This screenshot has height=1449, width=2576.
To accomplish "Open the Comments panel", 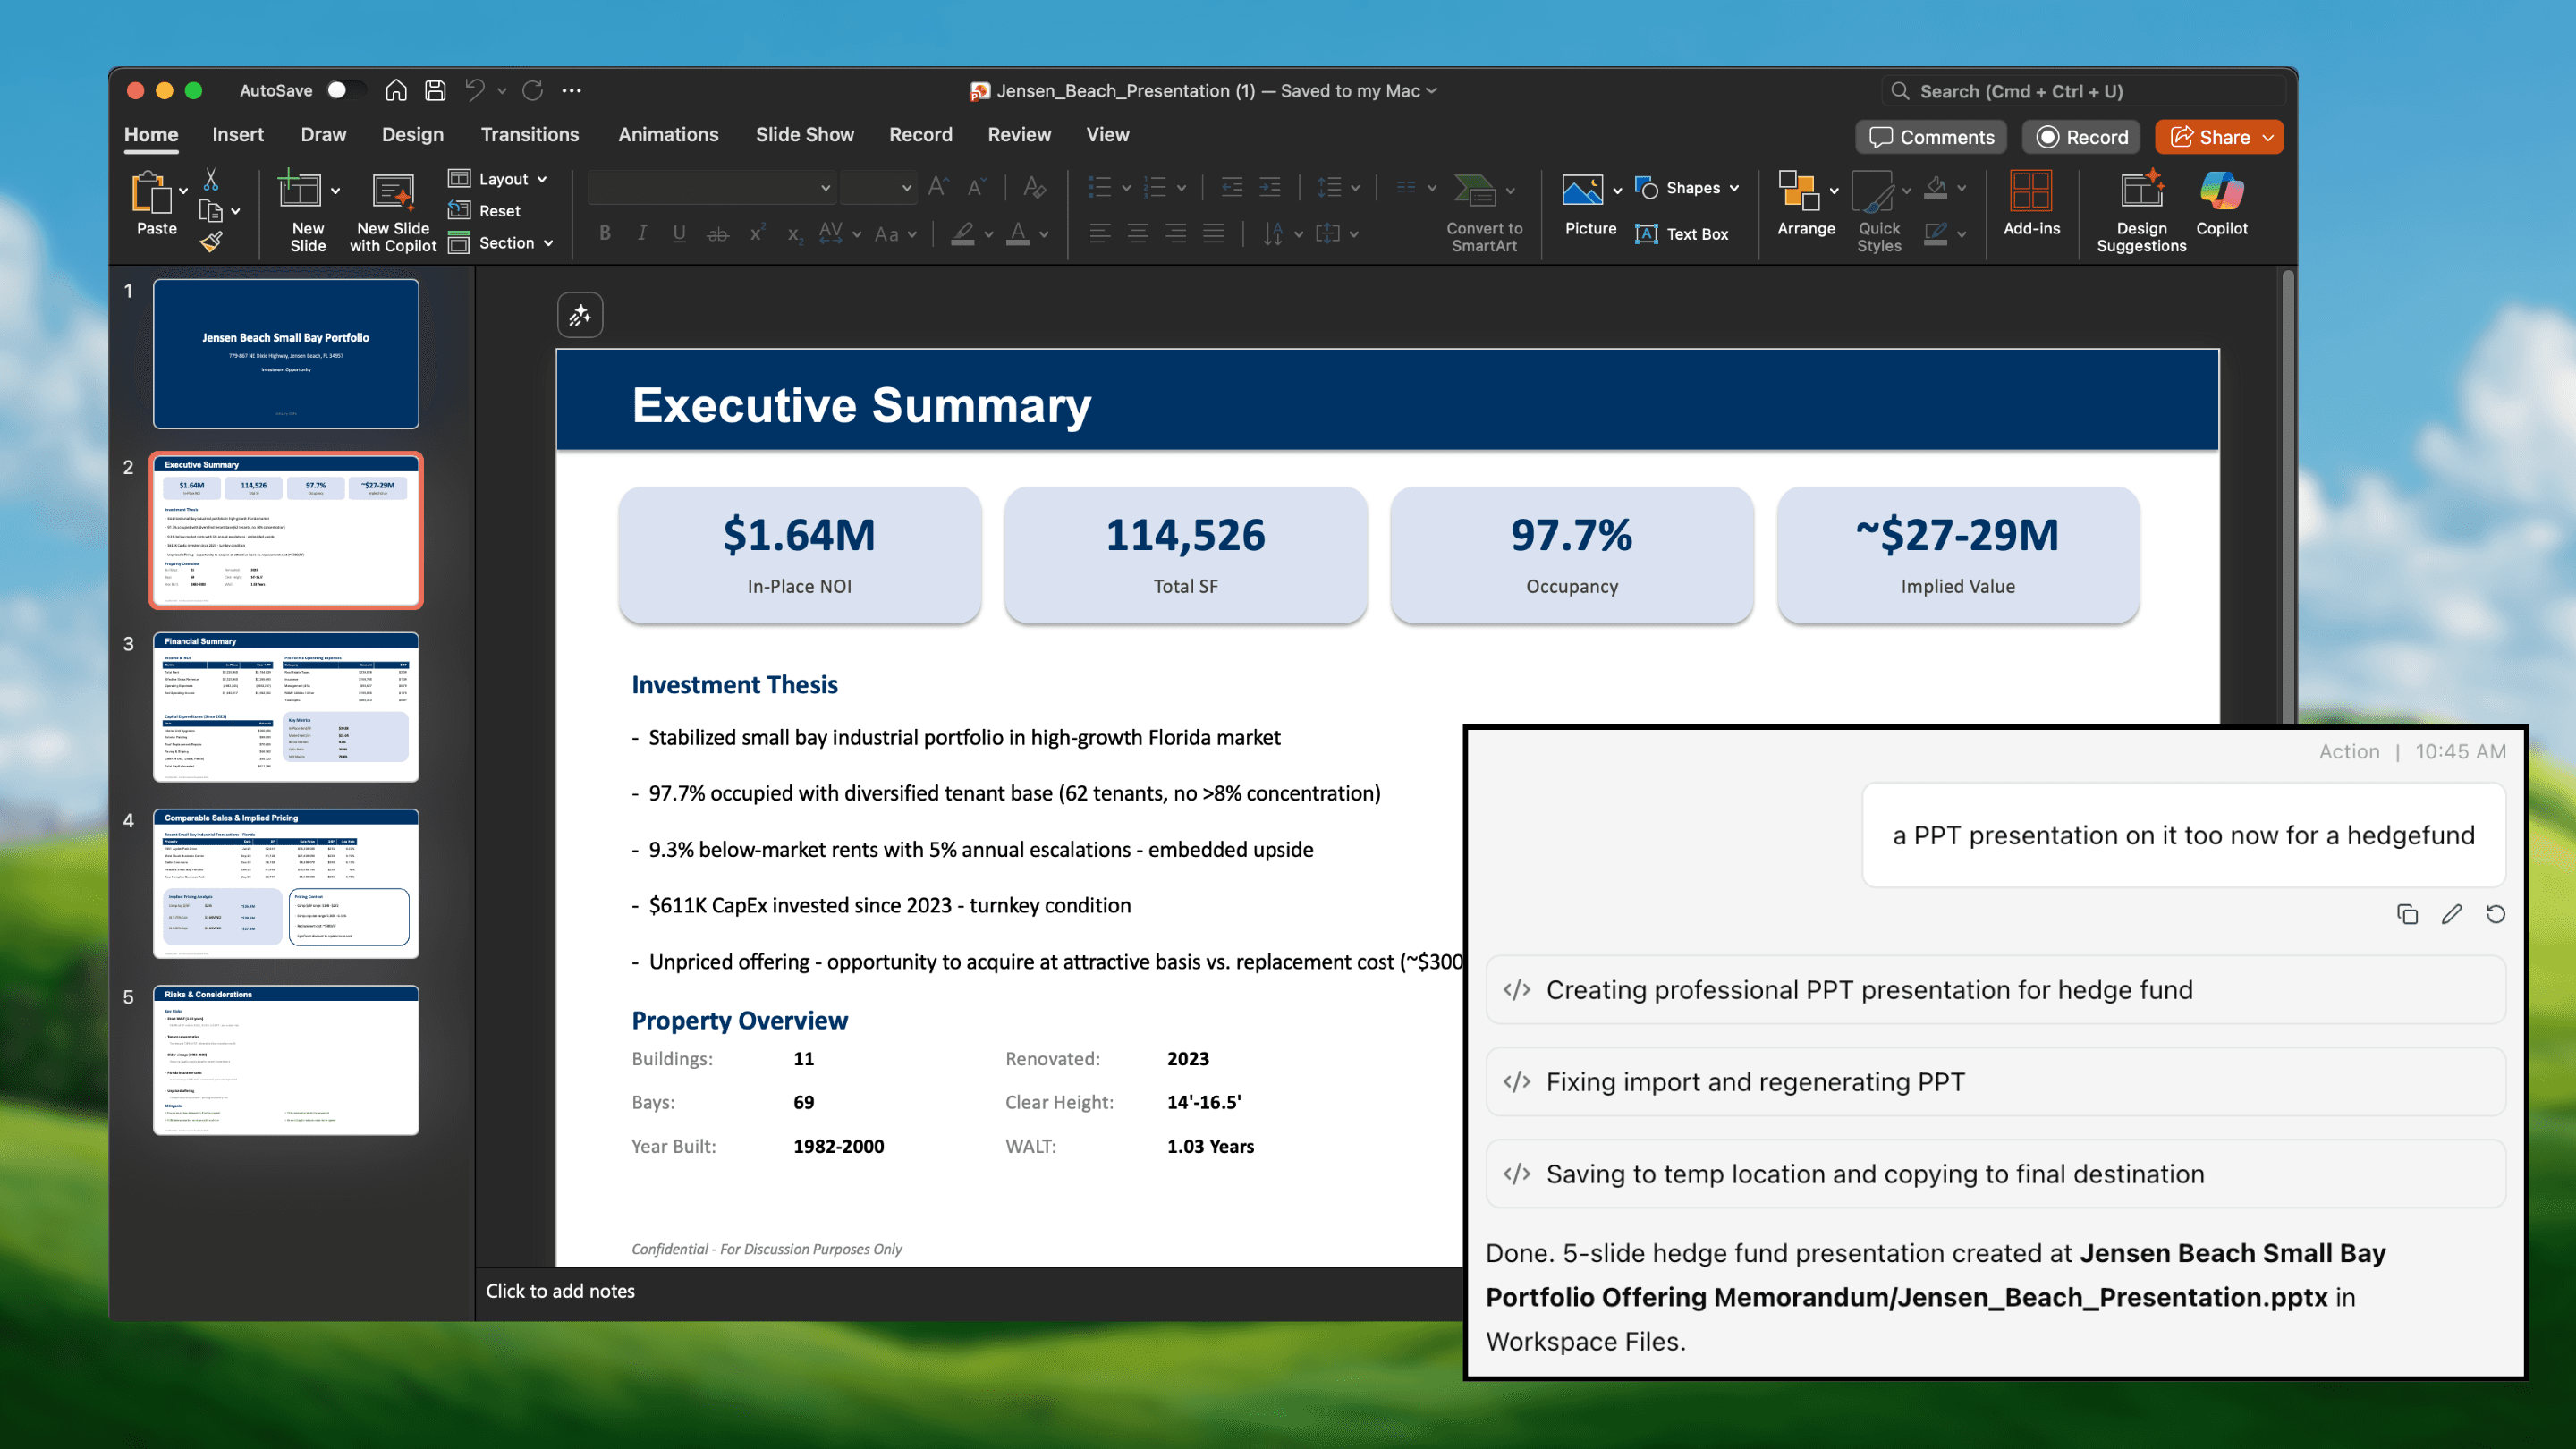I will (1930, 137).
